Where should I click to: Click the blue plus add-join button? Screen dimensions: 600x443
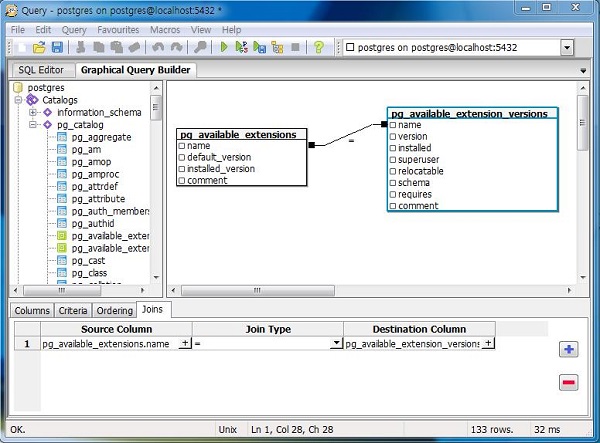[569, 349]
